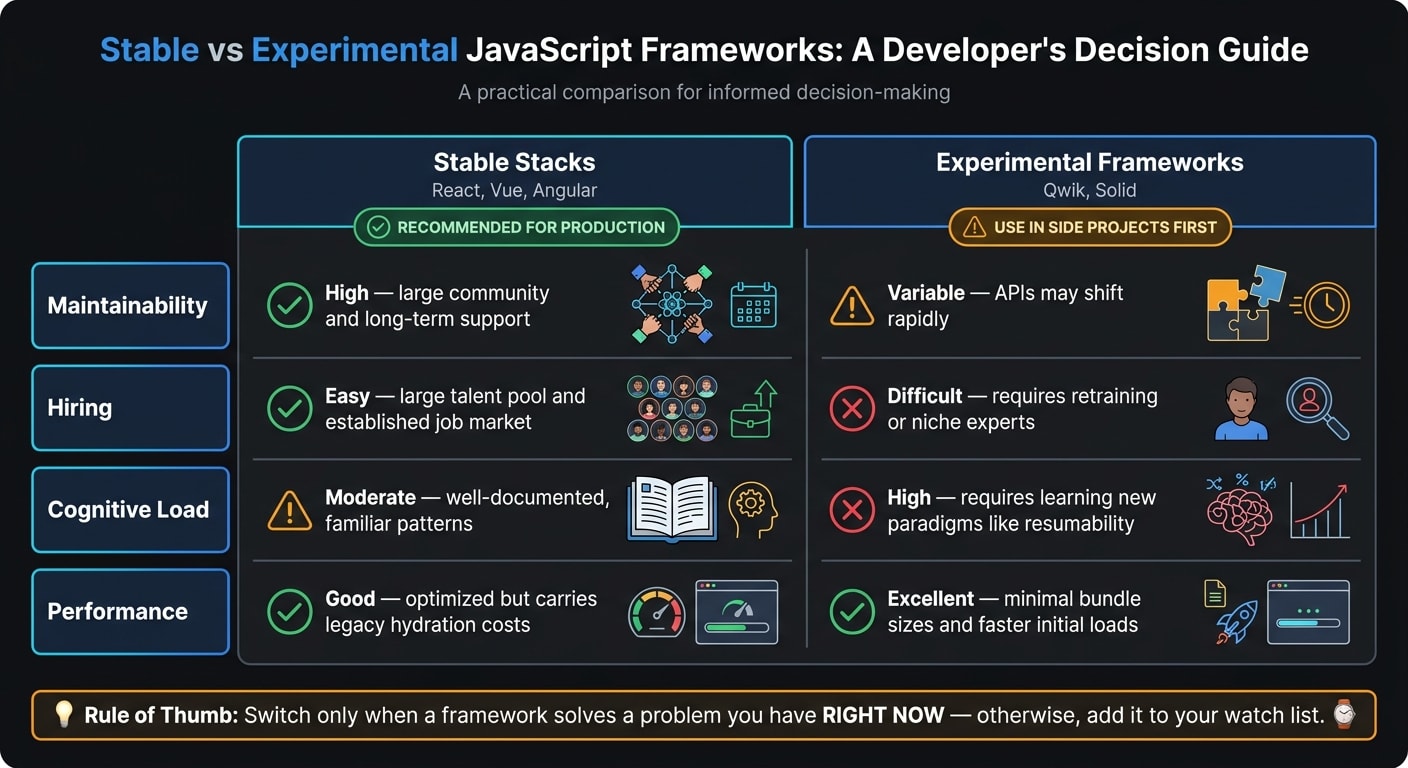Click the head with gear icon
This screenshot has width=1408, height=768.
753,510
